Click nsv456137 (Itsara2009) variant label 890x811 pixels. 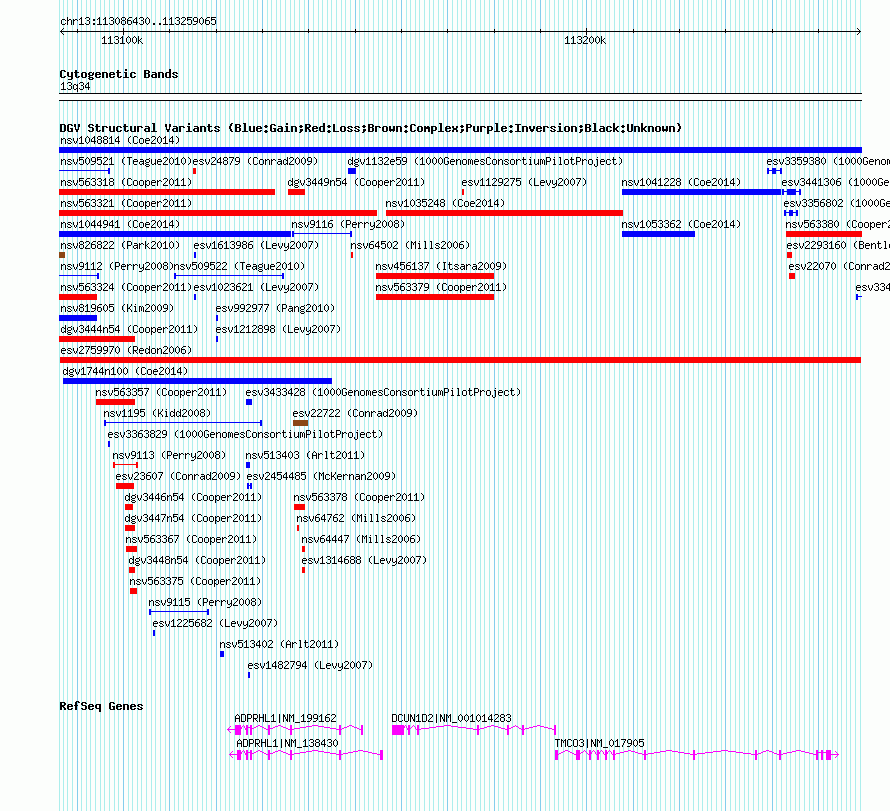pos(441,266)
